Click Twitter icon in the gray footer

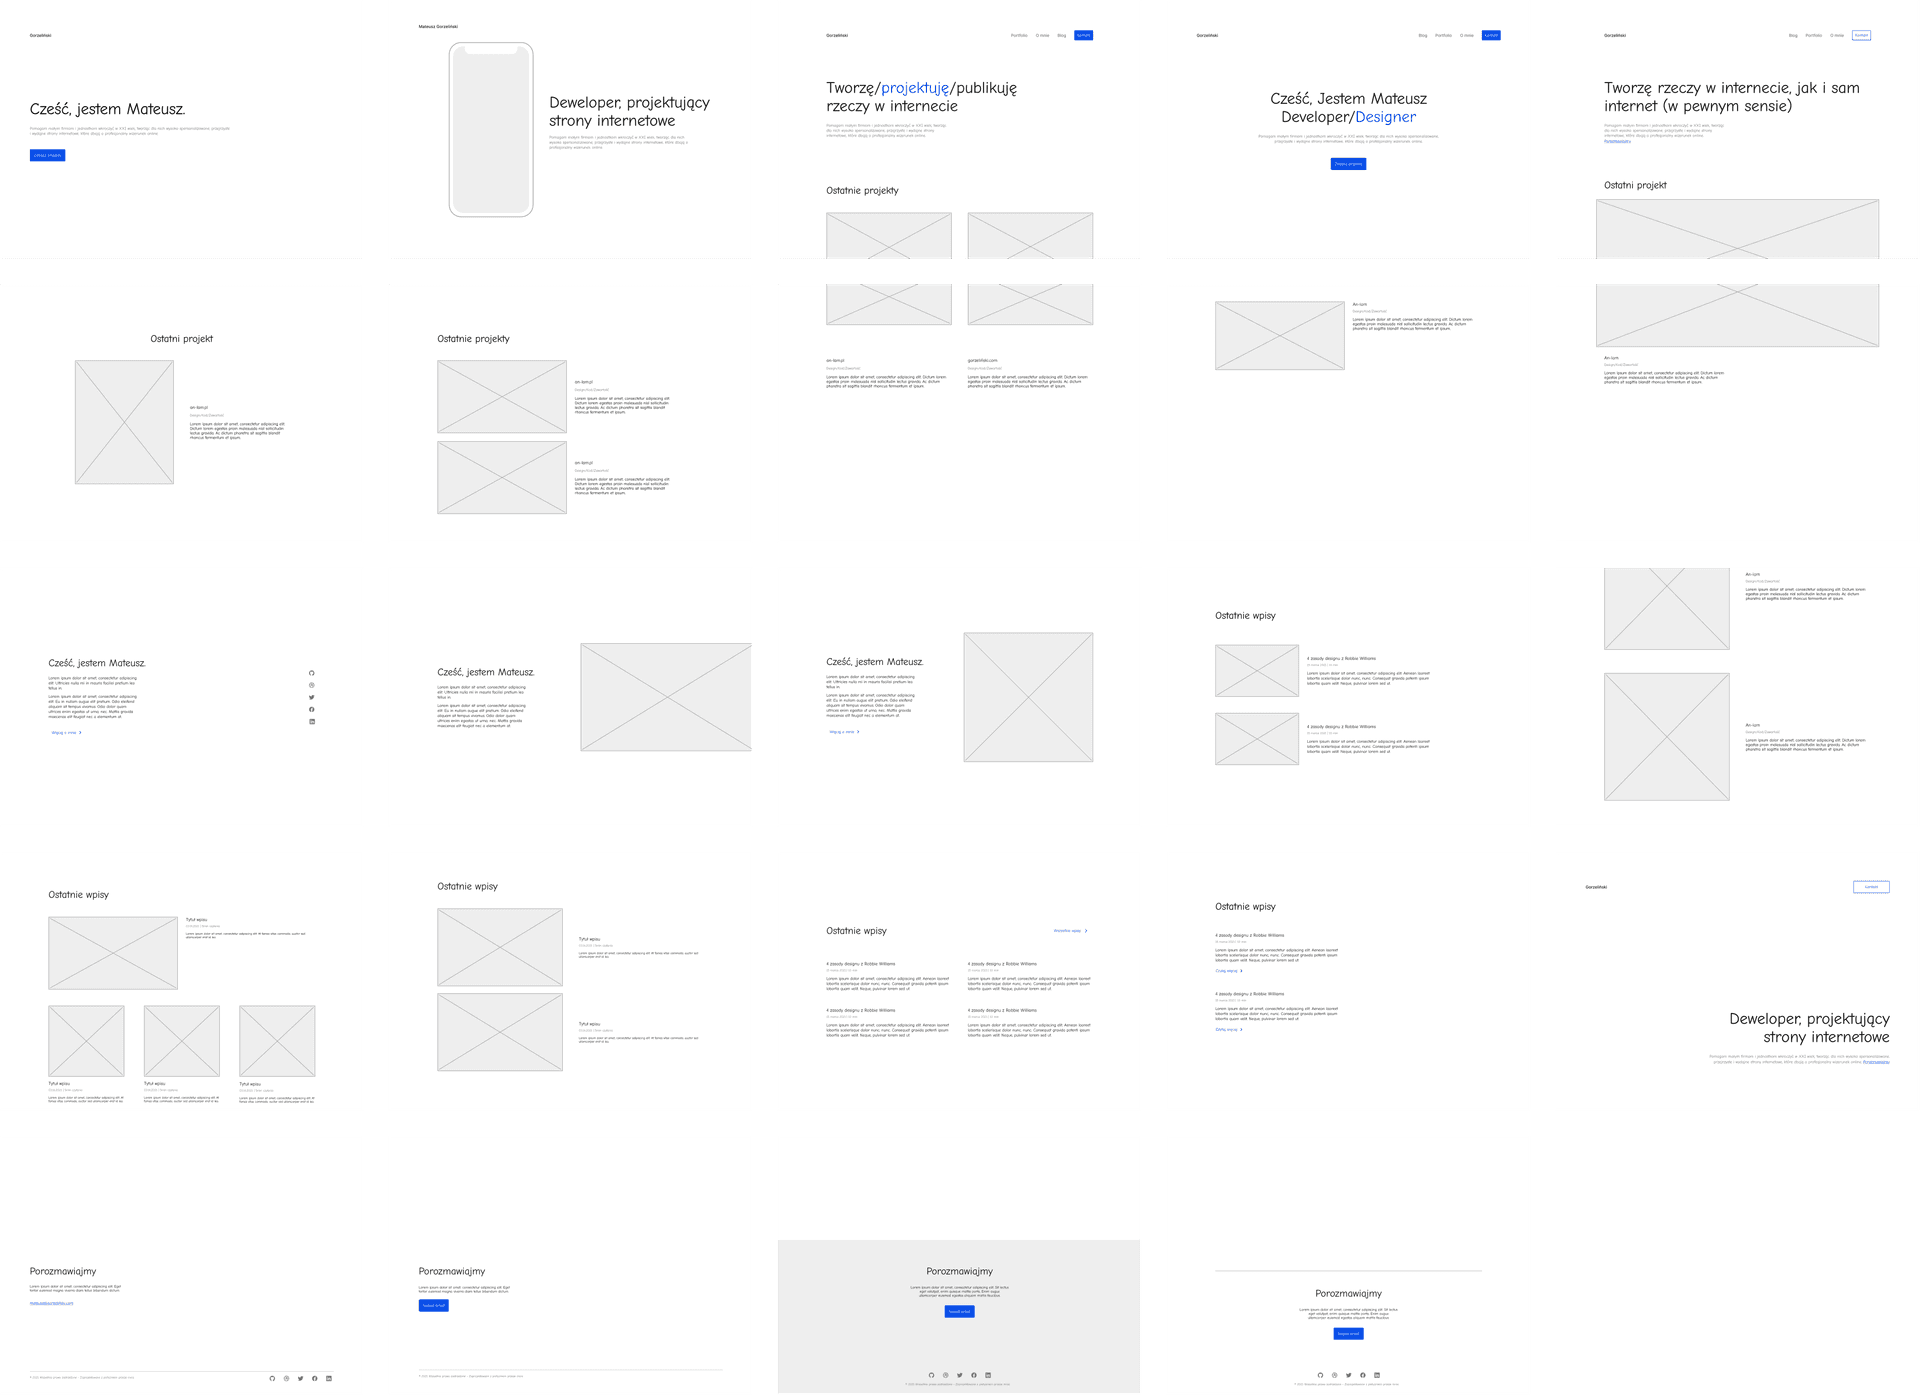[959, 1375]
